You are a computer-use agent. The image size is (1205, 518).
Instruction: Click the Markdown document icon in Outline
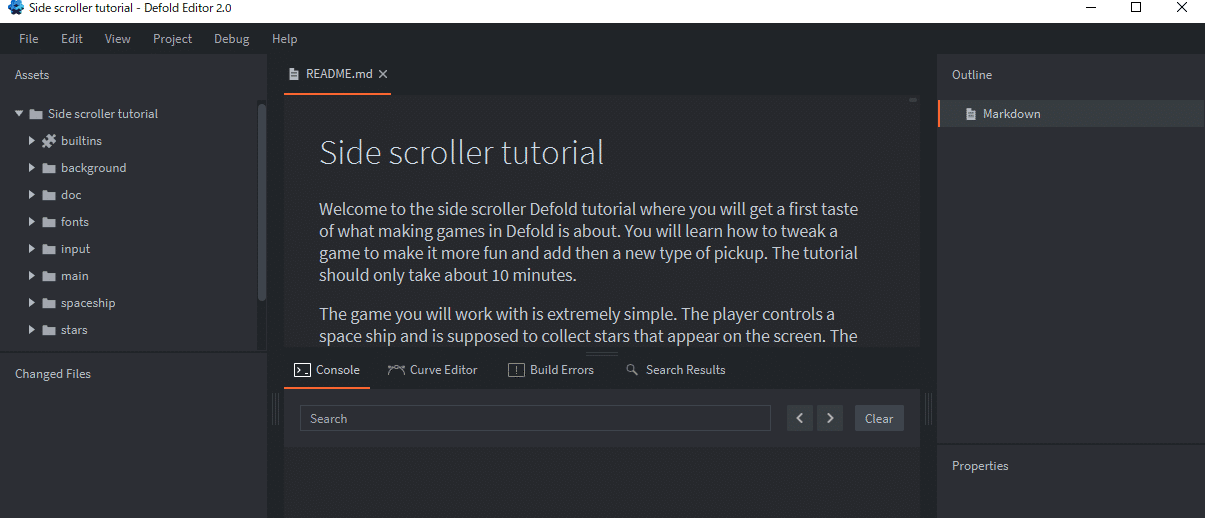tap(970, 114)
